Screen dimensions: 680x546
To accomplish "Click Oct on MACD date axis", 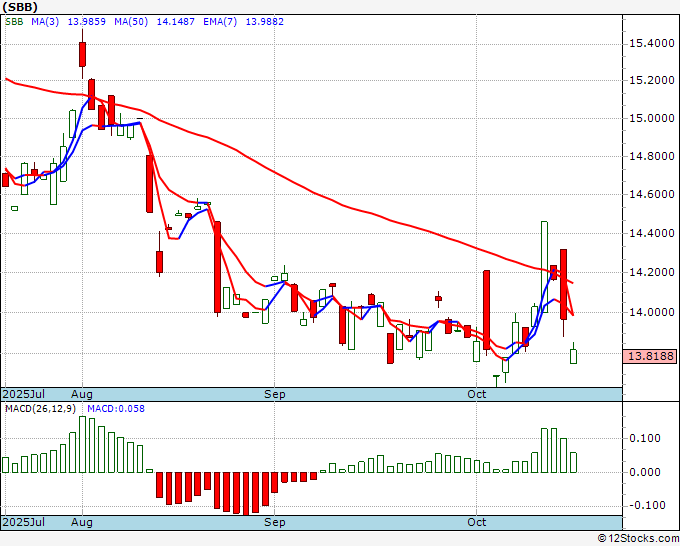I will coord(477,522).
